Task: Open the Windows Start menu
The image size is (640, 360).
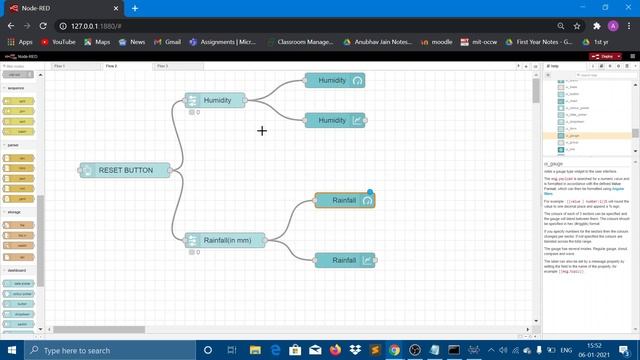Action: [12, 350]
